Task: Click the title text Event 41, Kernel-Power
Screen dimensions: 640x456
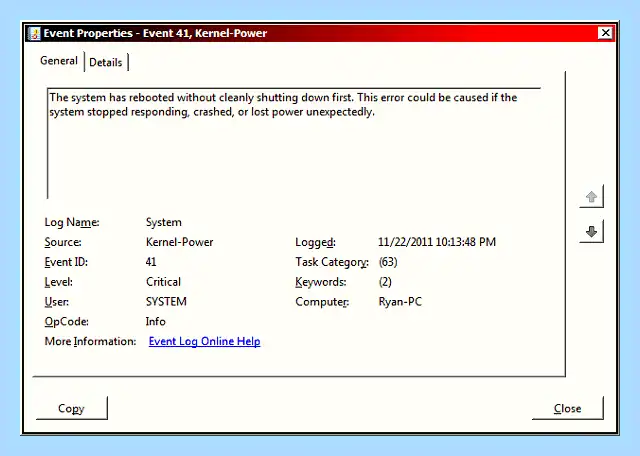Action: (205, 33)
